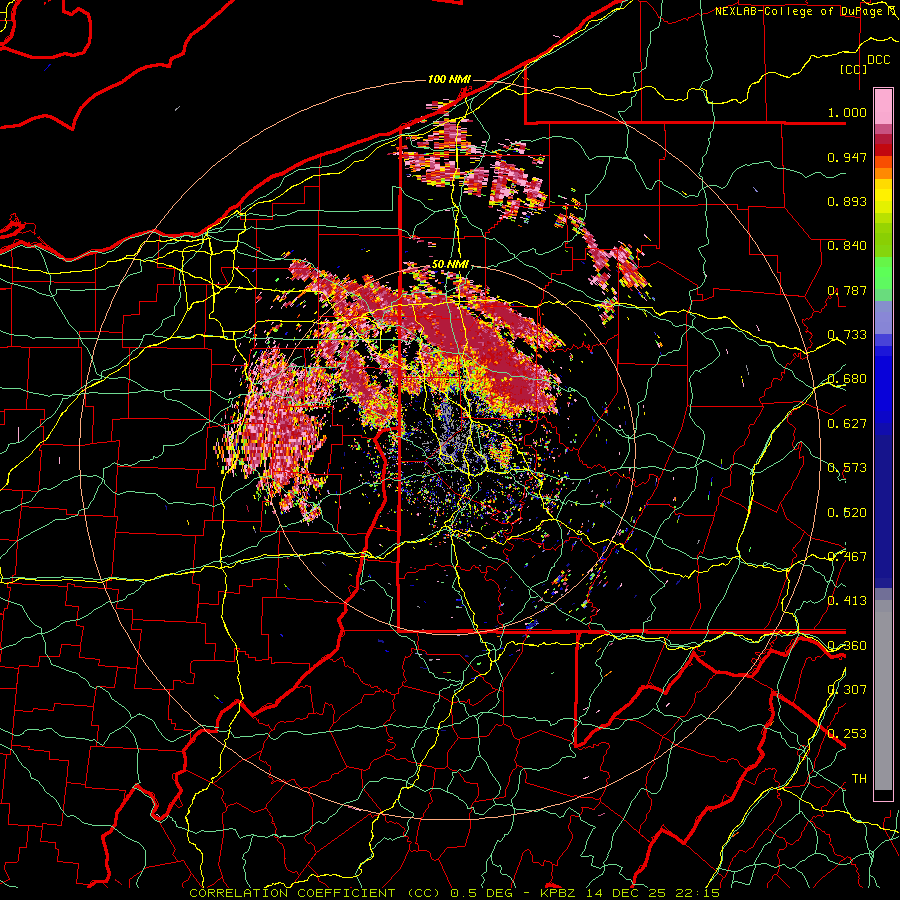
Task: Click the TH label on the scale
Action: 859,778
